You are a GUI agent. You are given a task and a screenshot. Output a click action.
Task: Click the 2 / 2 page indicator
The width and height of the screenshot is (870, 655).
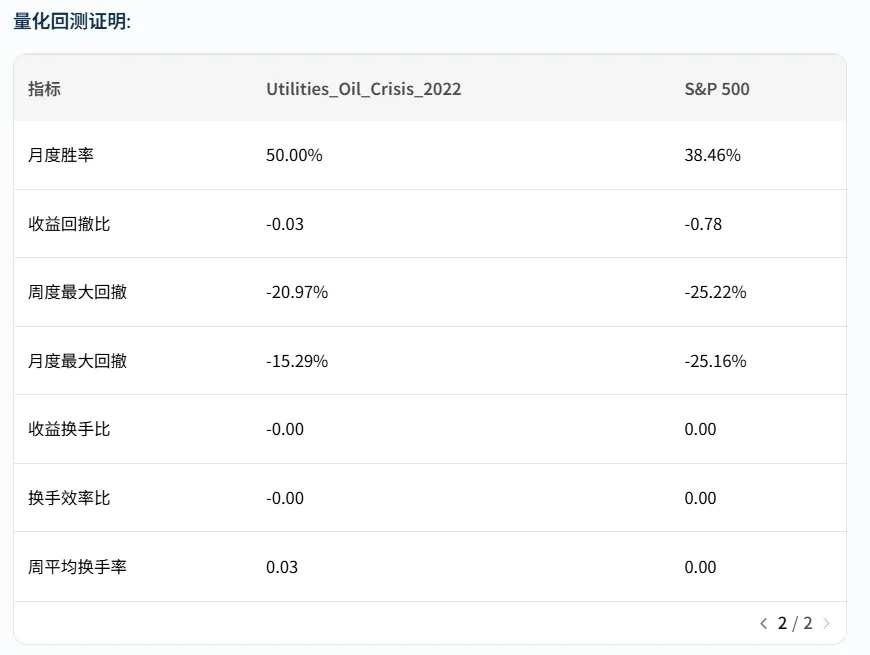(x=795, y=624)
